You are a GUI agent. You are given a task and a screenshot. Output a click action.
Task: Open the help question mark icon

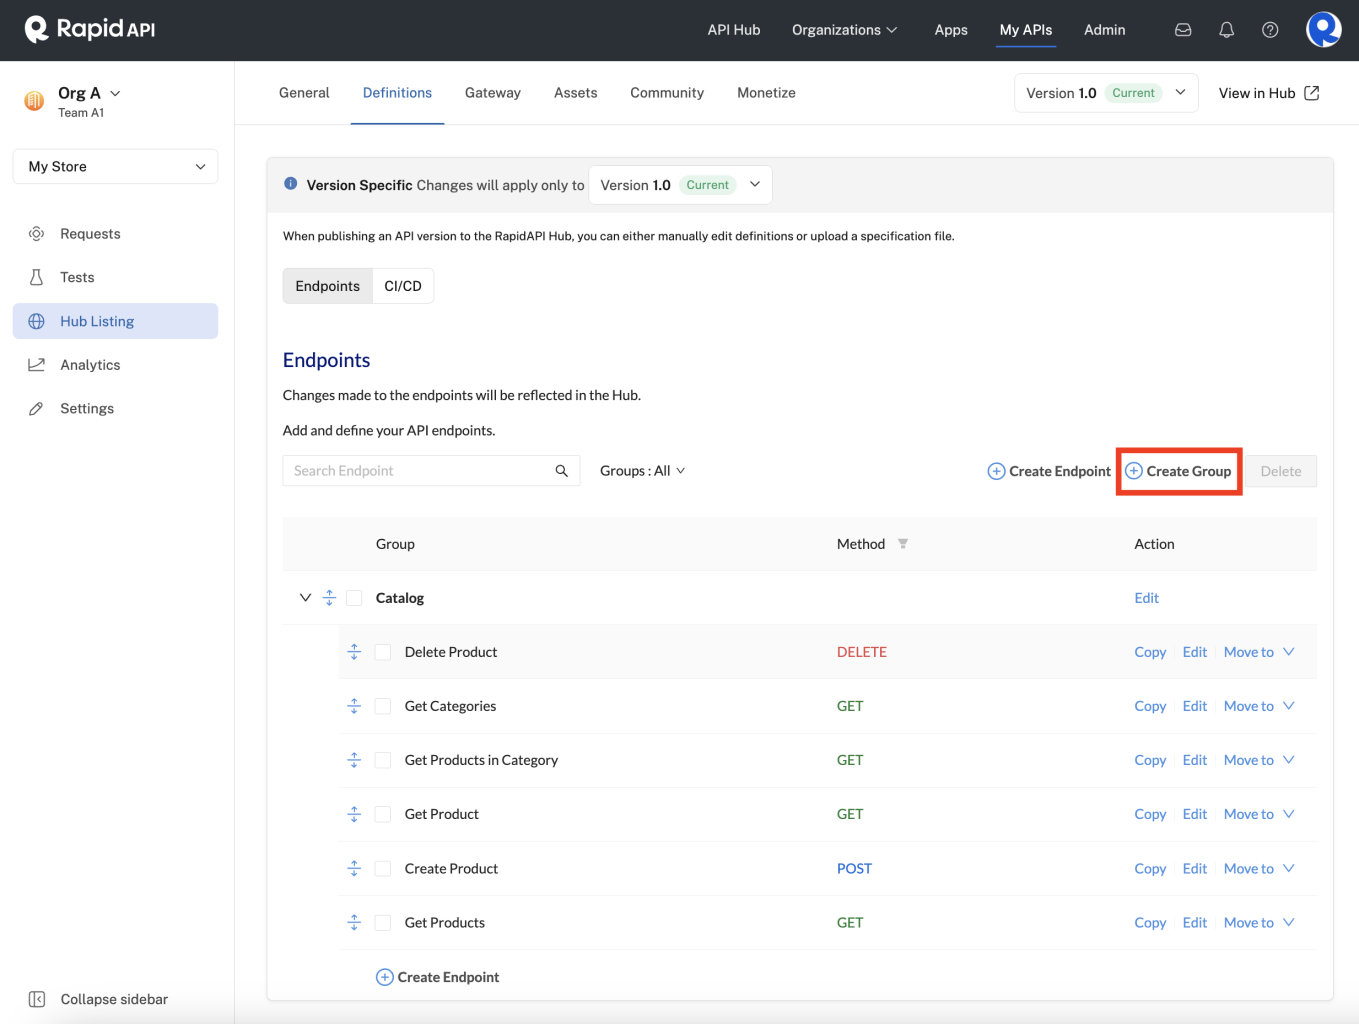click(x=1270, y=30)
